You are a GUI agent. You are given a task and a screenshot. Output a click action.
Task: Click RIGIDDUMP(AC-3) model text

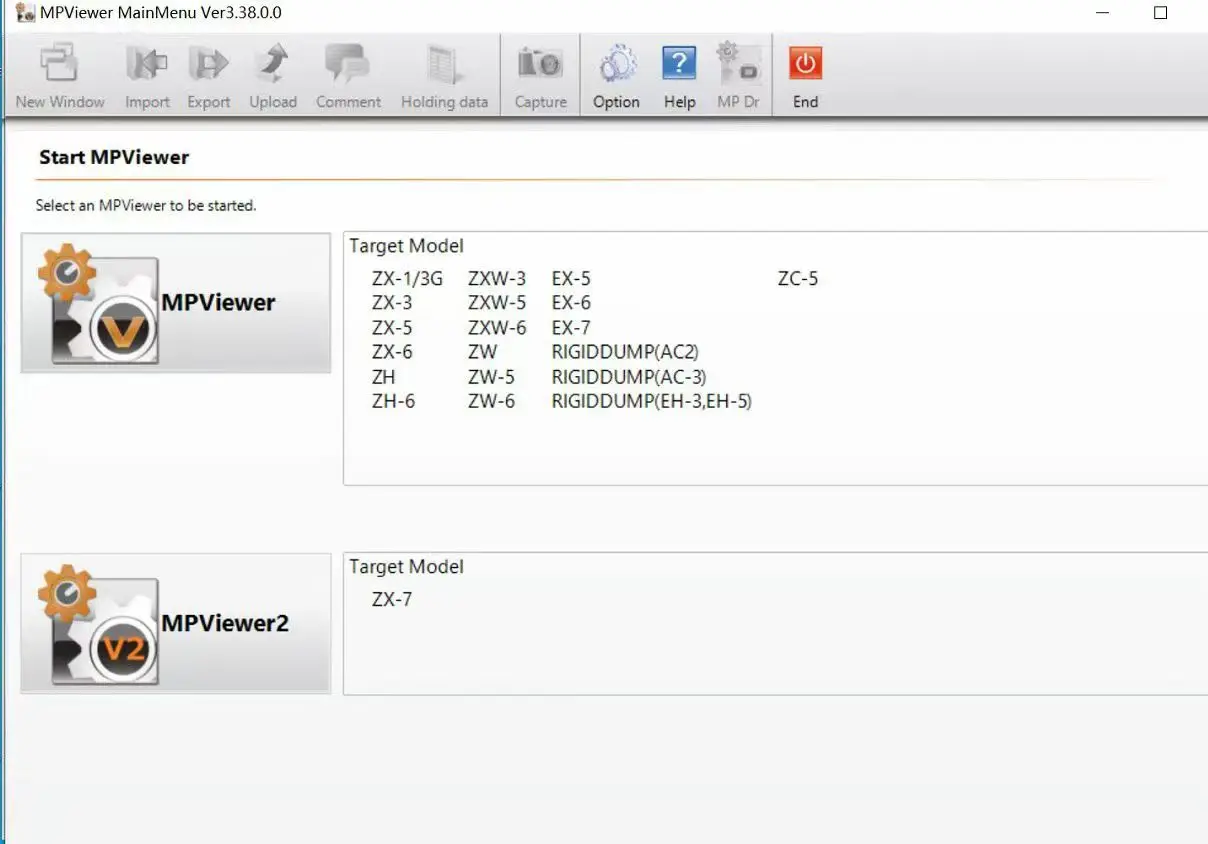(628, 377)
